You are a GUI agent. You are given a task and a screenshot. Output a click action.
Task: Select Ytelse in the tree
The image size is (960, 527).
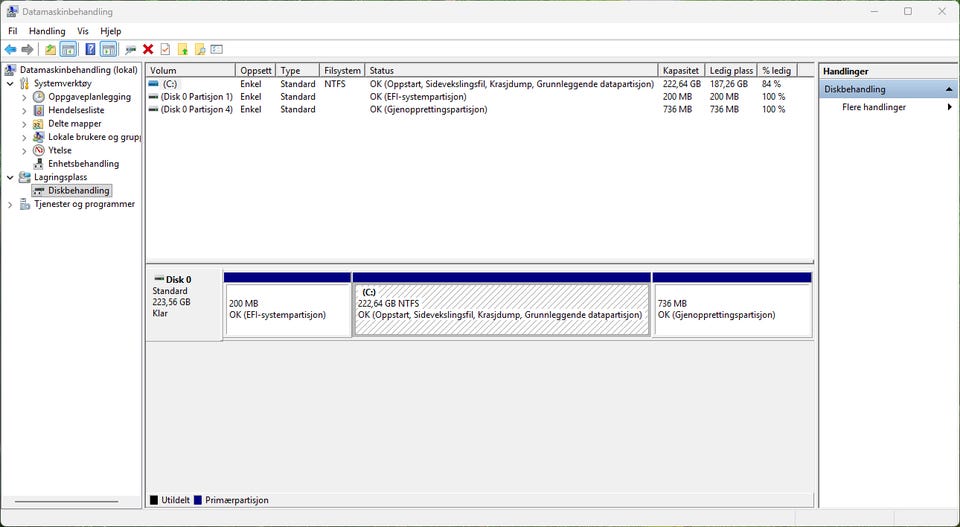click(x=59, y=151)
